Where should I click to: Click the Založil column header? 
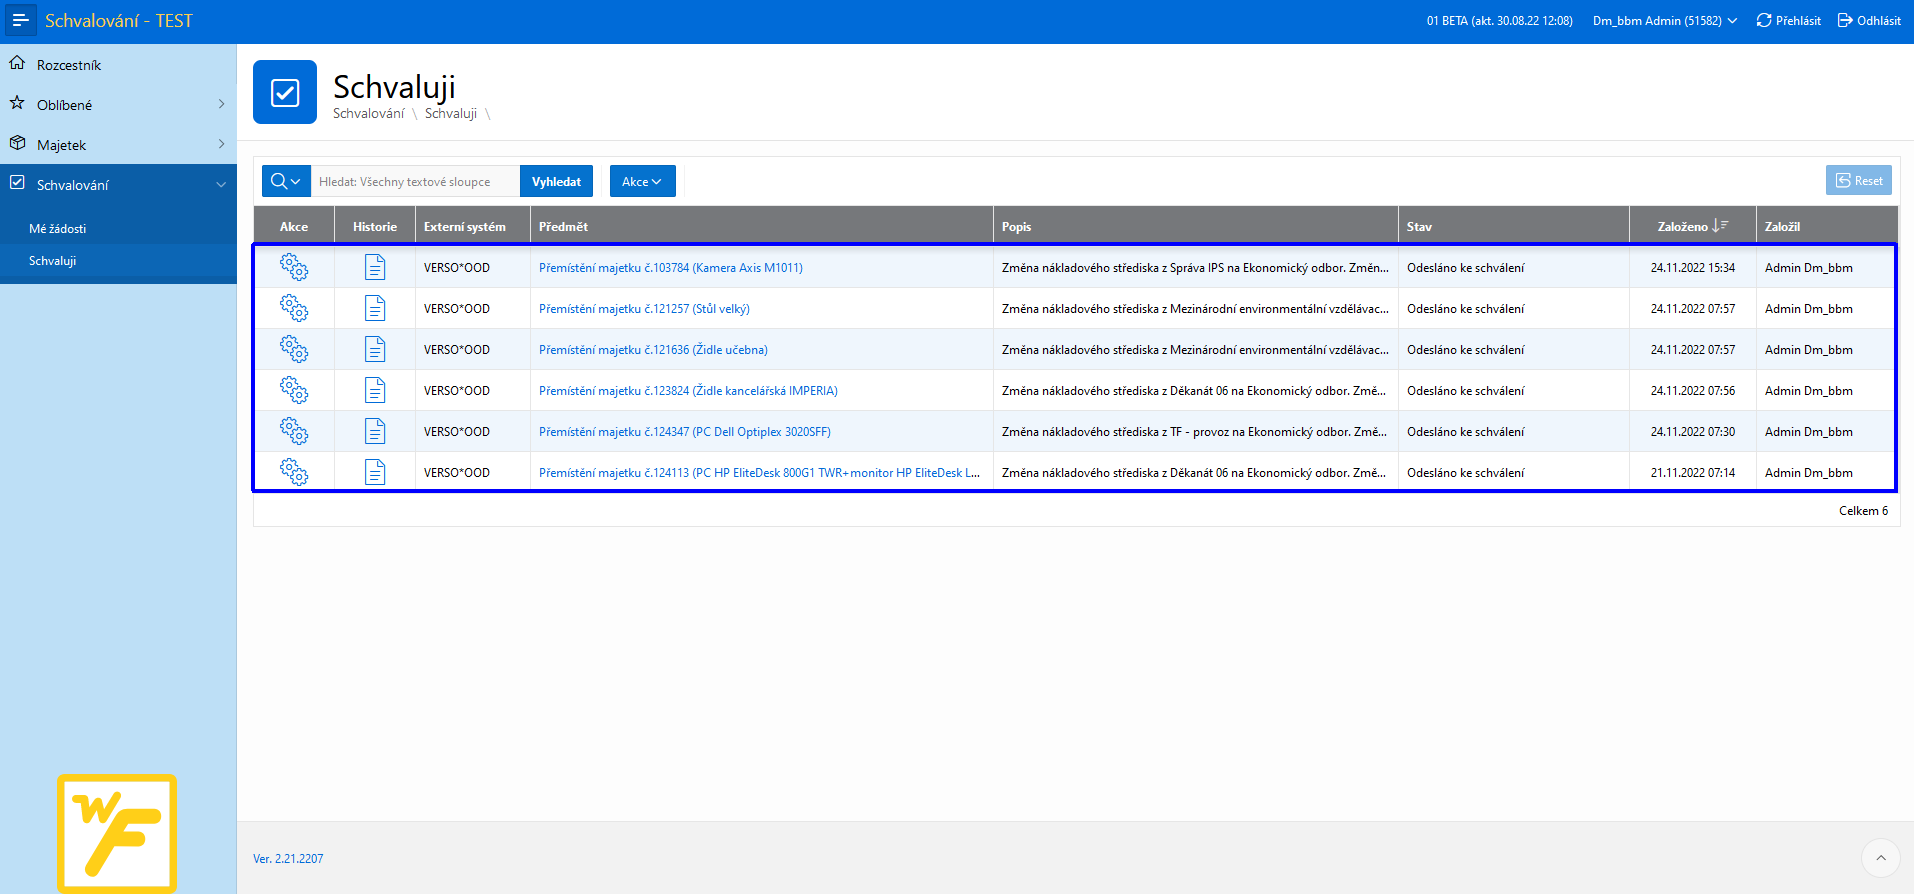[x=1827, y=226]
